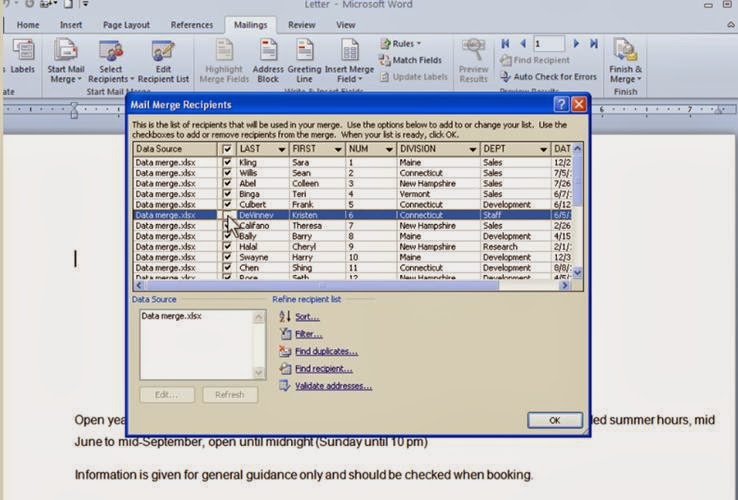
Task: Click the Sort icon in dialog
Action: (x=285, y=316)
